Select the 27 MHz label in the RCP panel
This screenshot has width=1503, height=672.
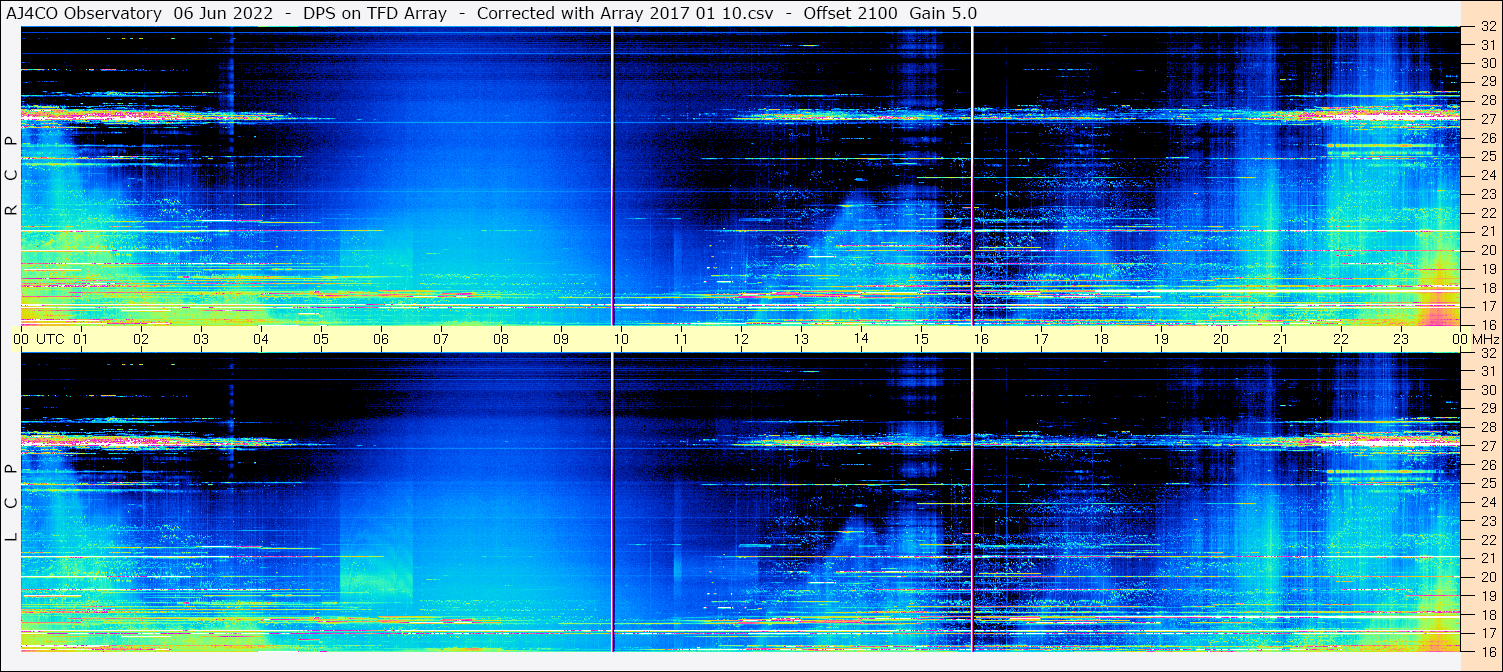[1487, 119]
